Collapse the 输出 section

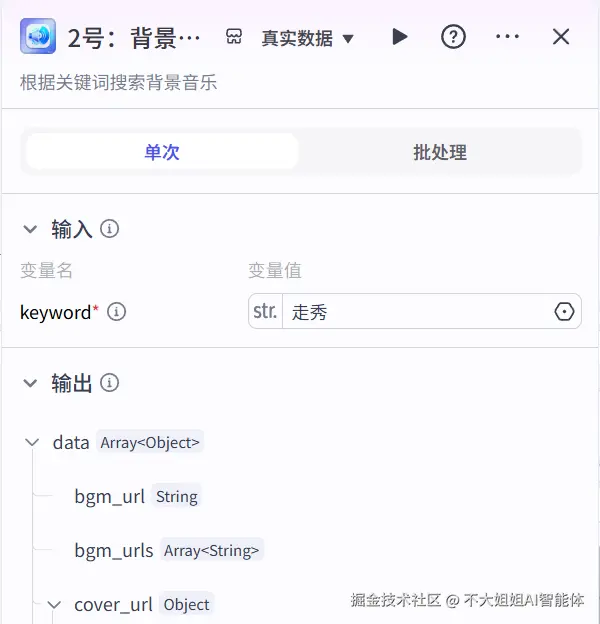30,383
